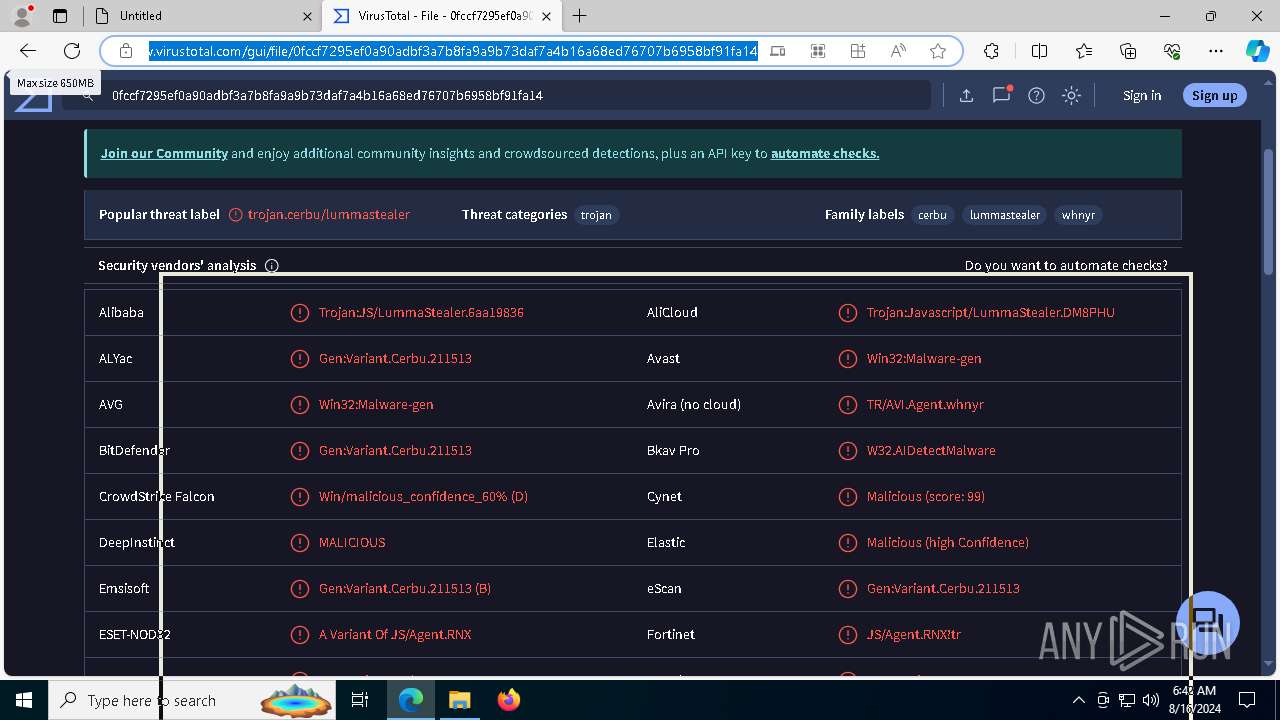This screenshot has height=720, width=1280.
Task: Open the Action Center notifications
Action: pos(1247,700)
